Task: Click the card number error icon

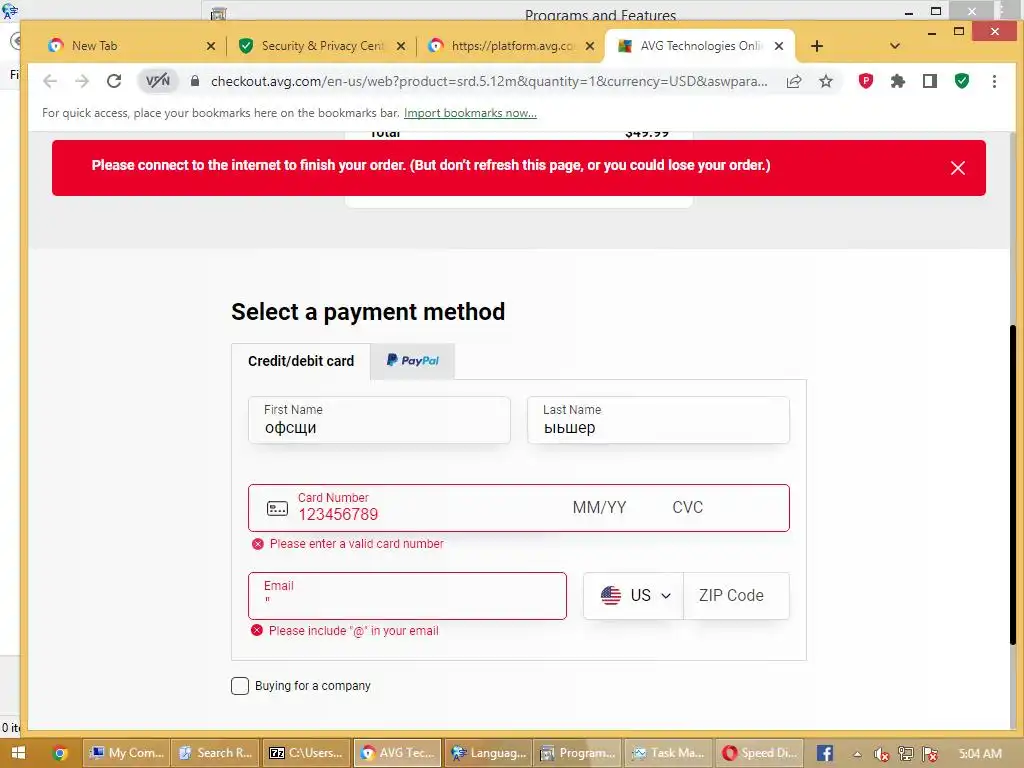Action: (x=257, y=543)
